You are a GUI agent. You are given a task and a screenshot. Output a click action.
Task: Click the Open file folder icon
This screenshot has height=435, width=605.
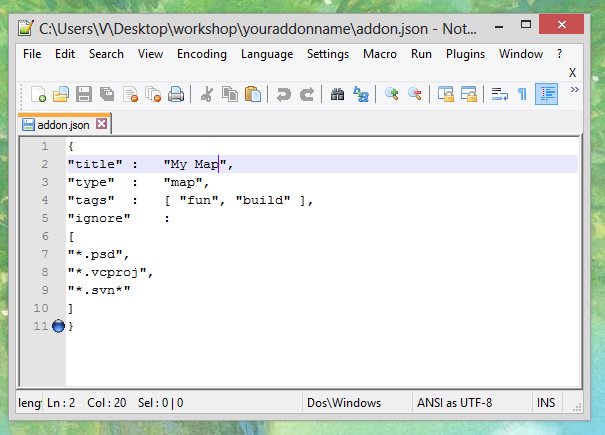(x=61, y=95)
